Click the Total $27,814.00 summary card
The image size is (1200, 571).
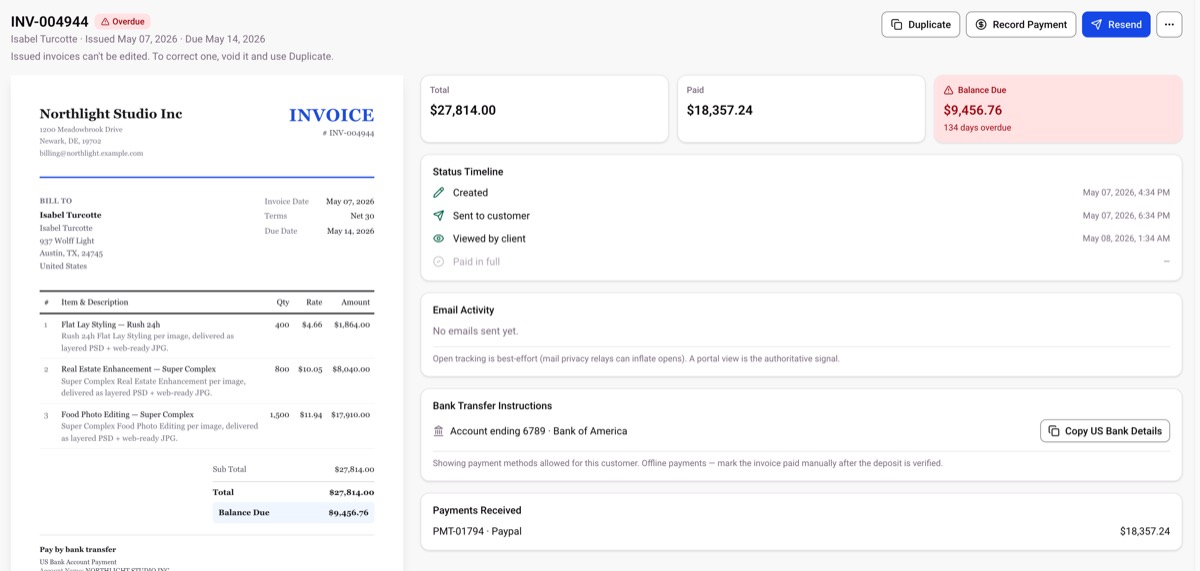point(544,109)
